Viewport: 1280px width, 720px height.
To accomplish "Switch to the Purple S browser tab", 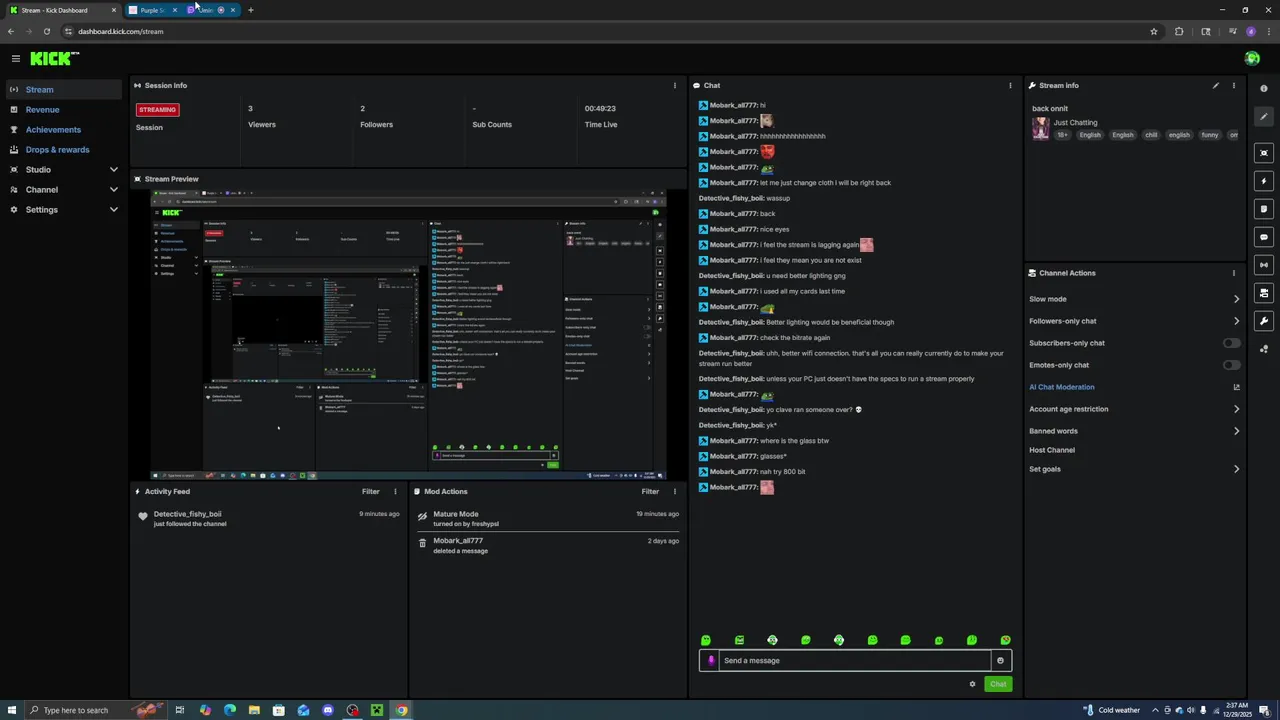I will [x=152, y=10].
